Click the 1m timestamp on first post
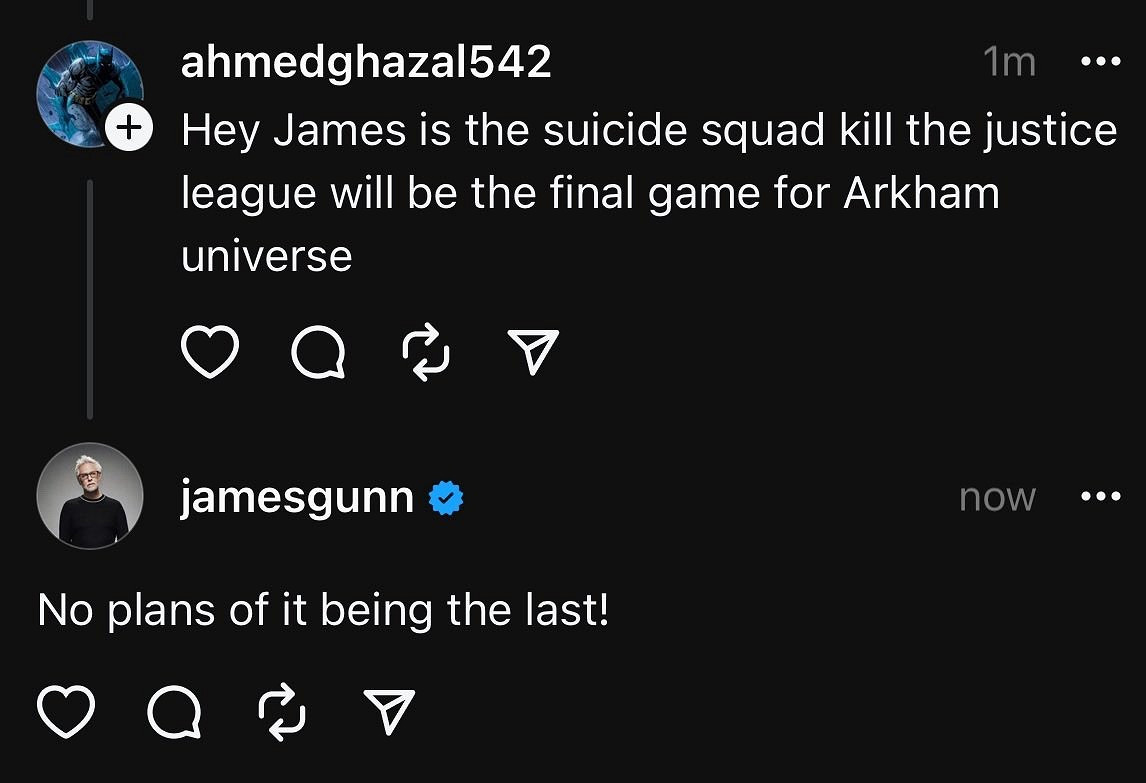The width and height of the screenshot is (1146, 783). [1009, 63]
